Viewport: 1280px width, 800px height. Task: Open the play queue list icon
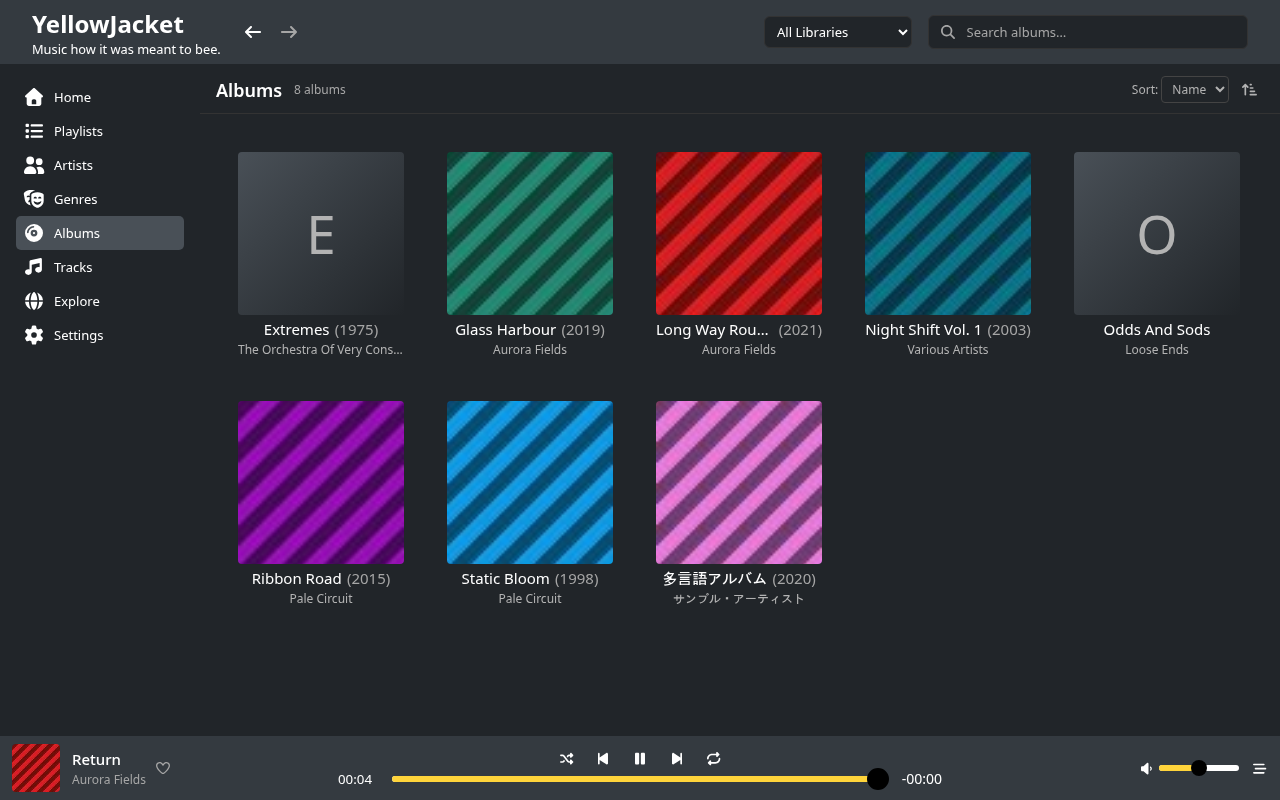(x=1260, y=768)
